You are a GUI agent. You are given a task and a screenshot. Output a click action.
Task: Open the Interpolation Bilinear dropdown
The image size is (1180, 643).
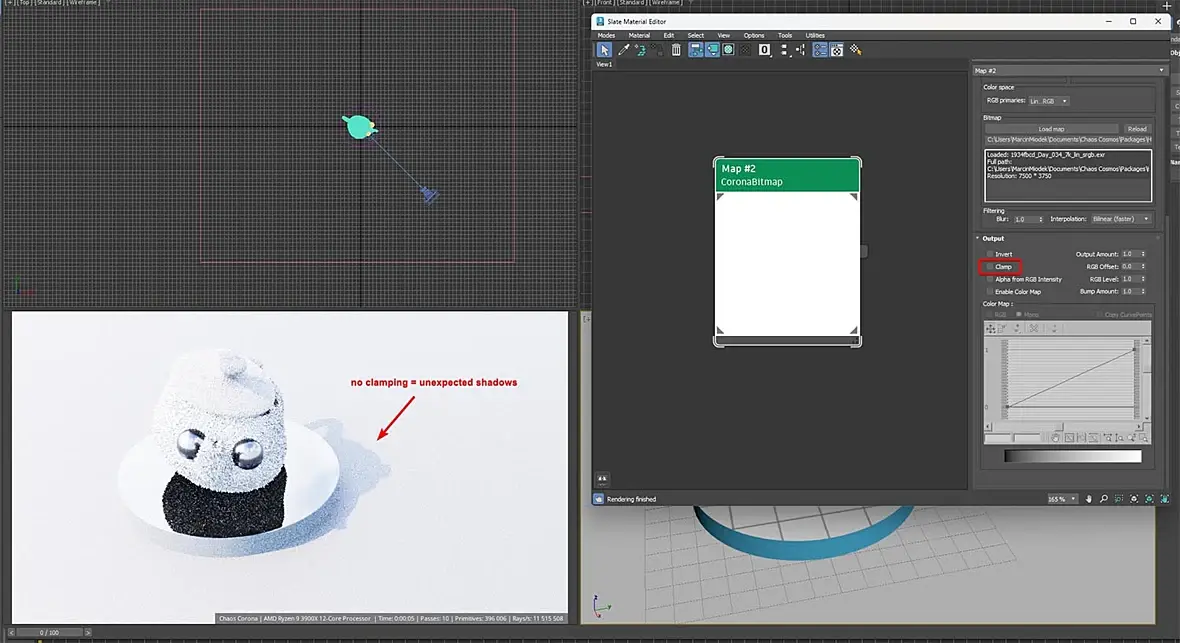pyautogui.click(x=1119, y=219)
